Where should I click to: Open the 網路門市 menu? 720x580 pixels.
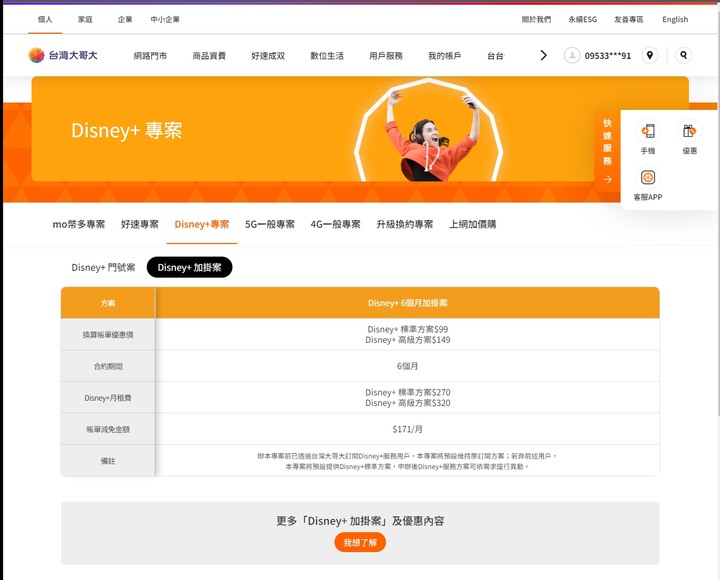point(150,56)
